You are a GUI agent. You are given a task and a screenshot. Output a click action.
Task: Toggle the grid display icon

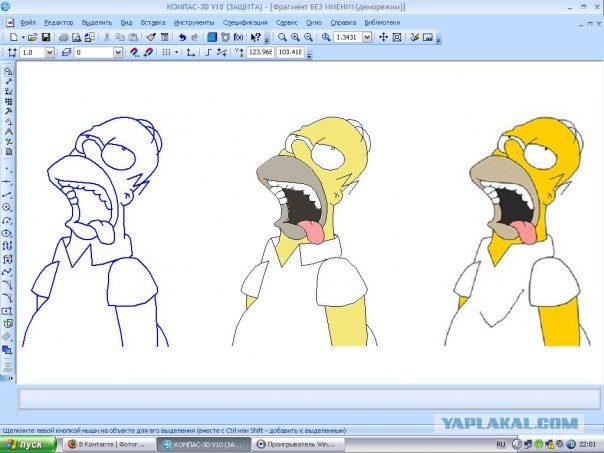(x=166, y=52)
